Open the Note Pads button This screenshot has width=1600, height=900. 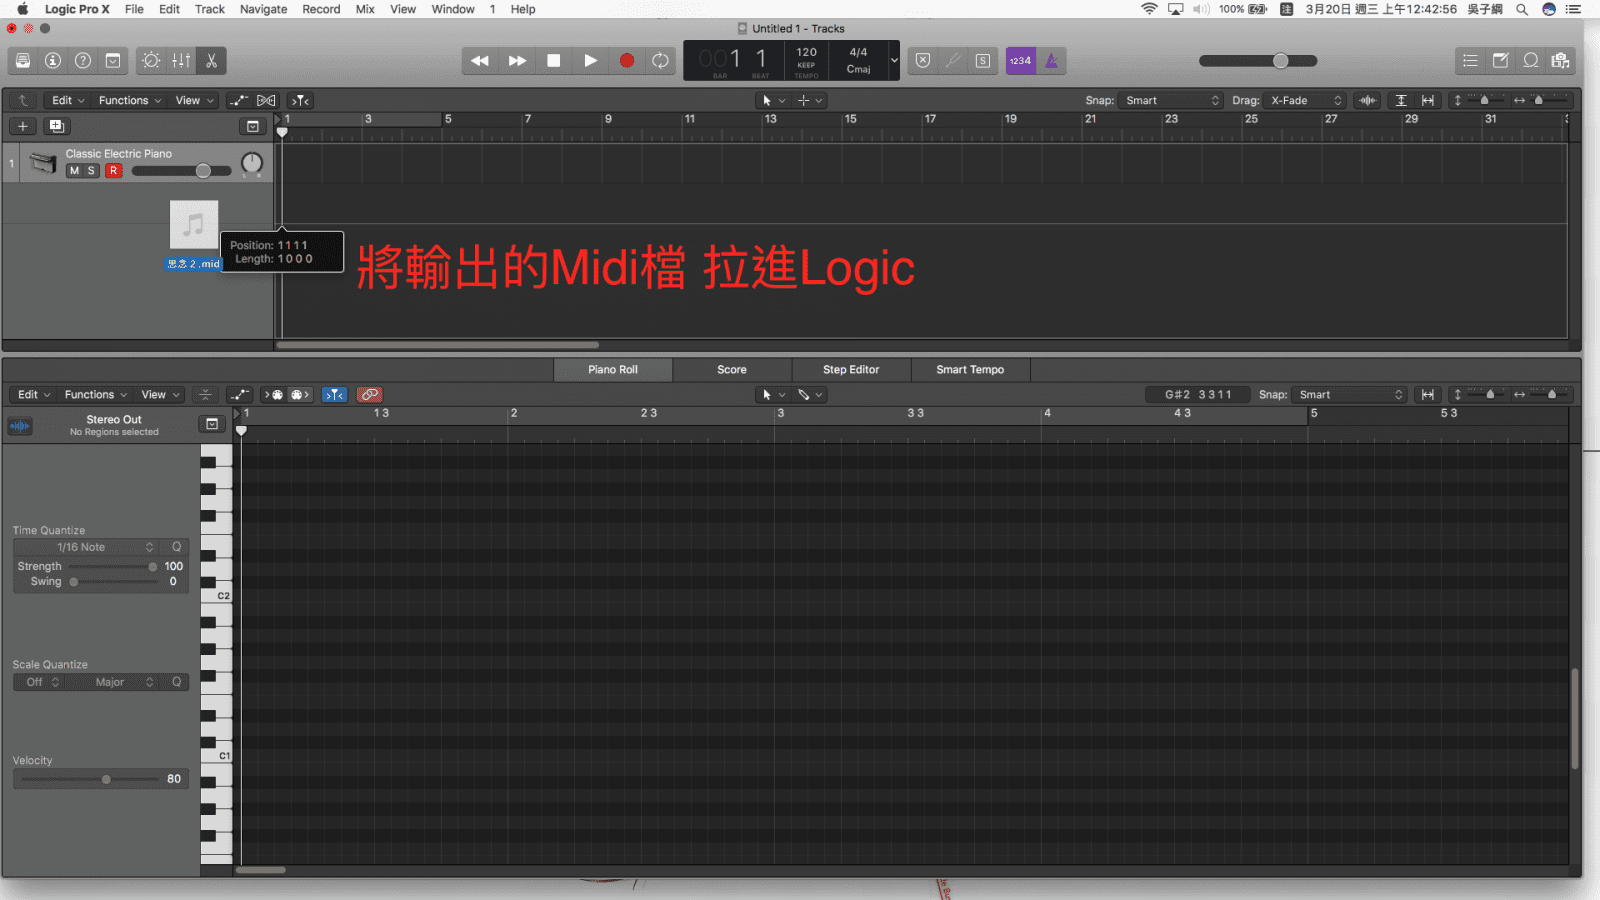pos(1500,61)
